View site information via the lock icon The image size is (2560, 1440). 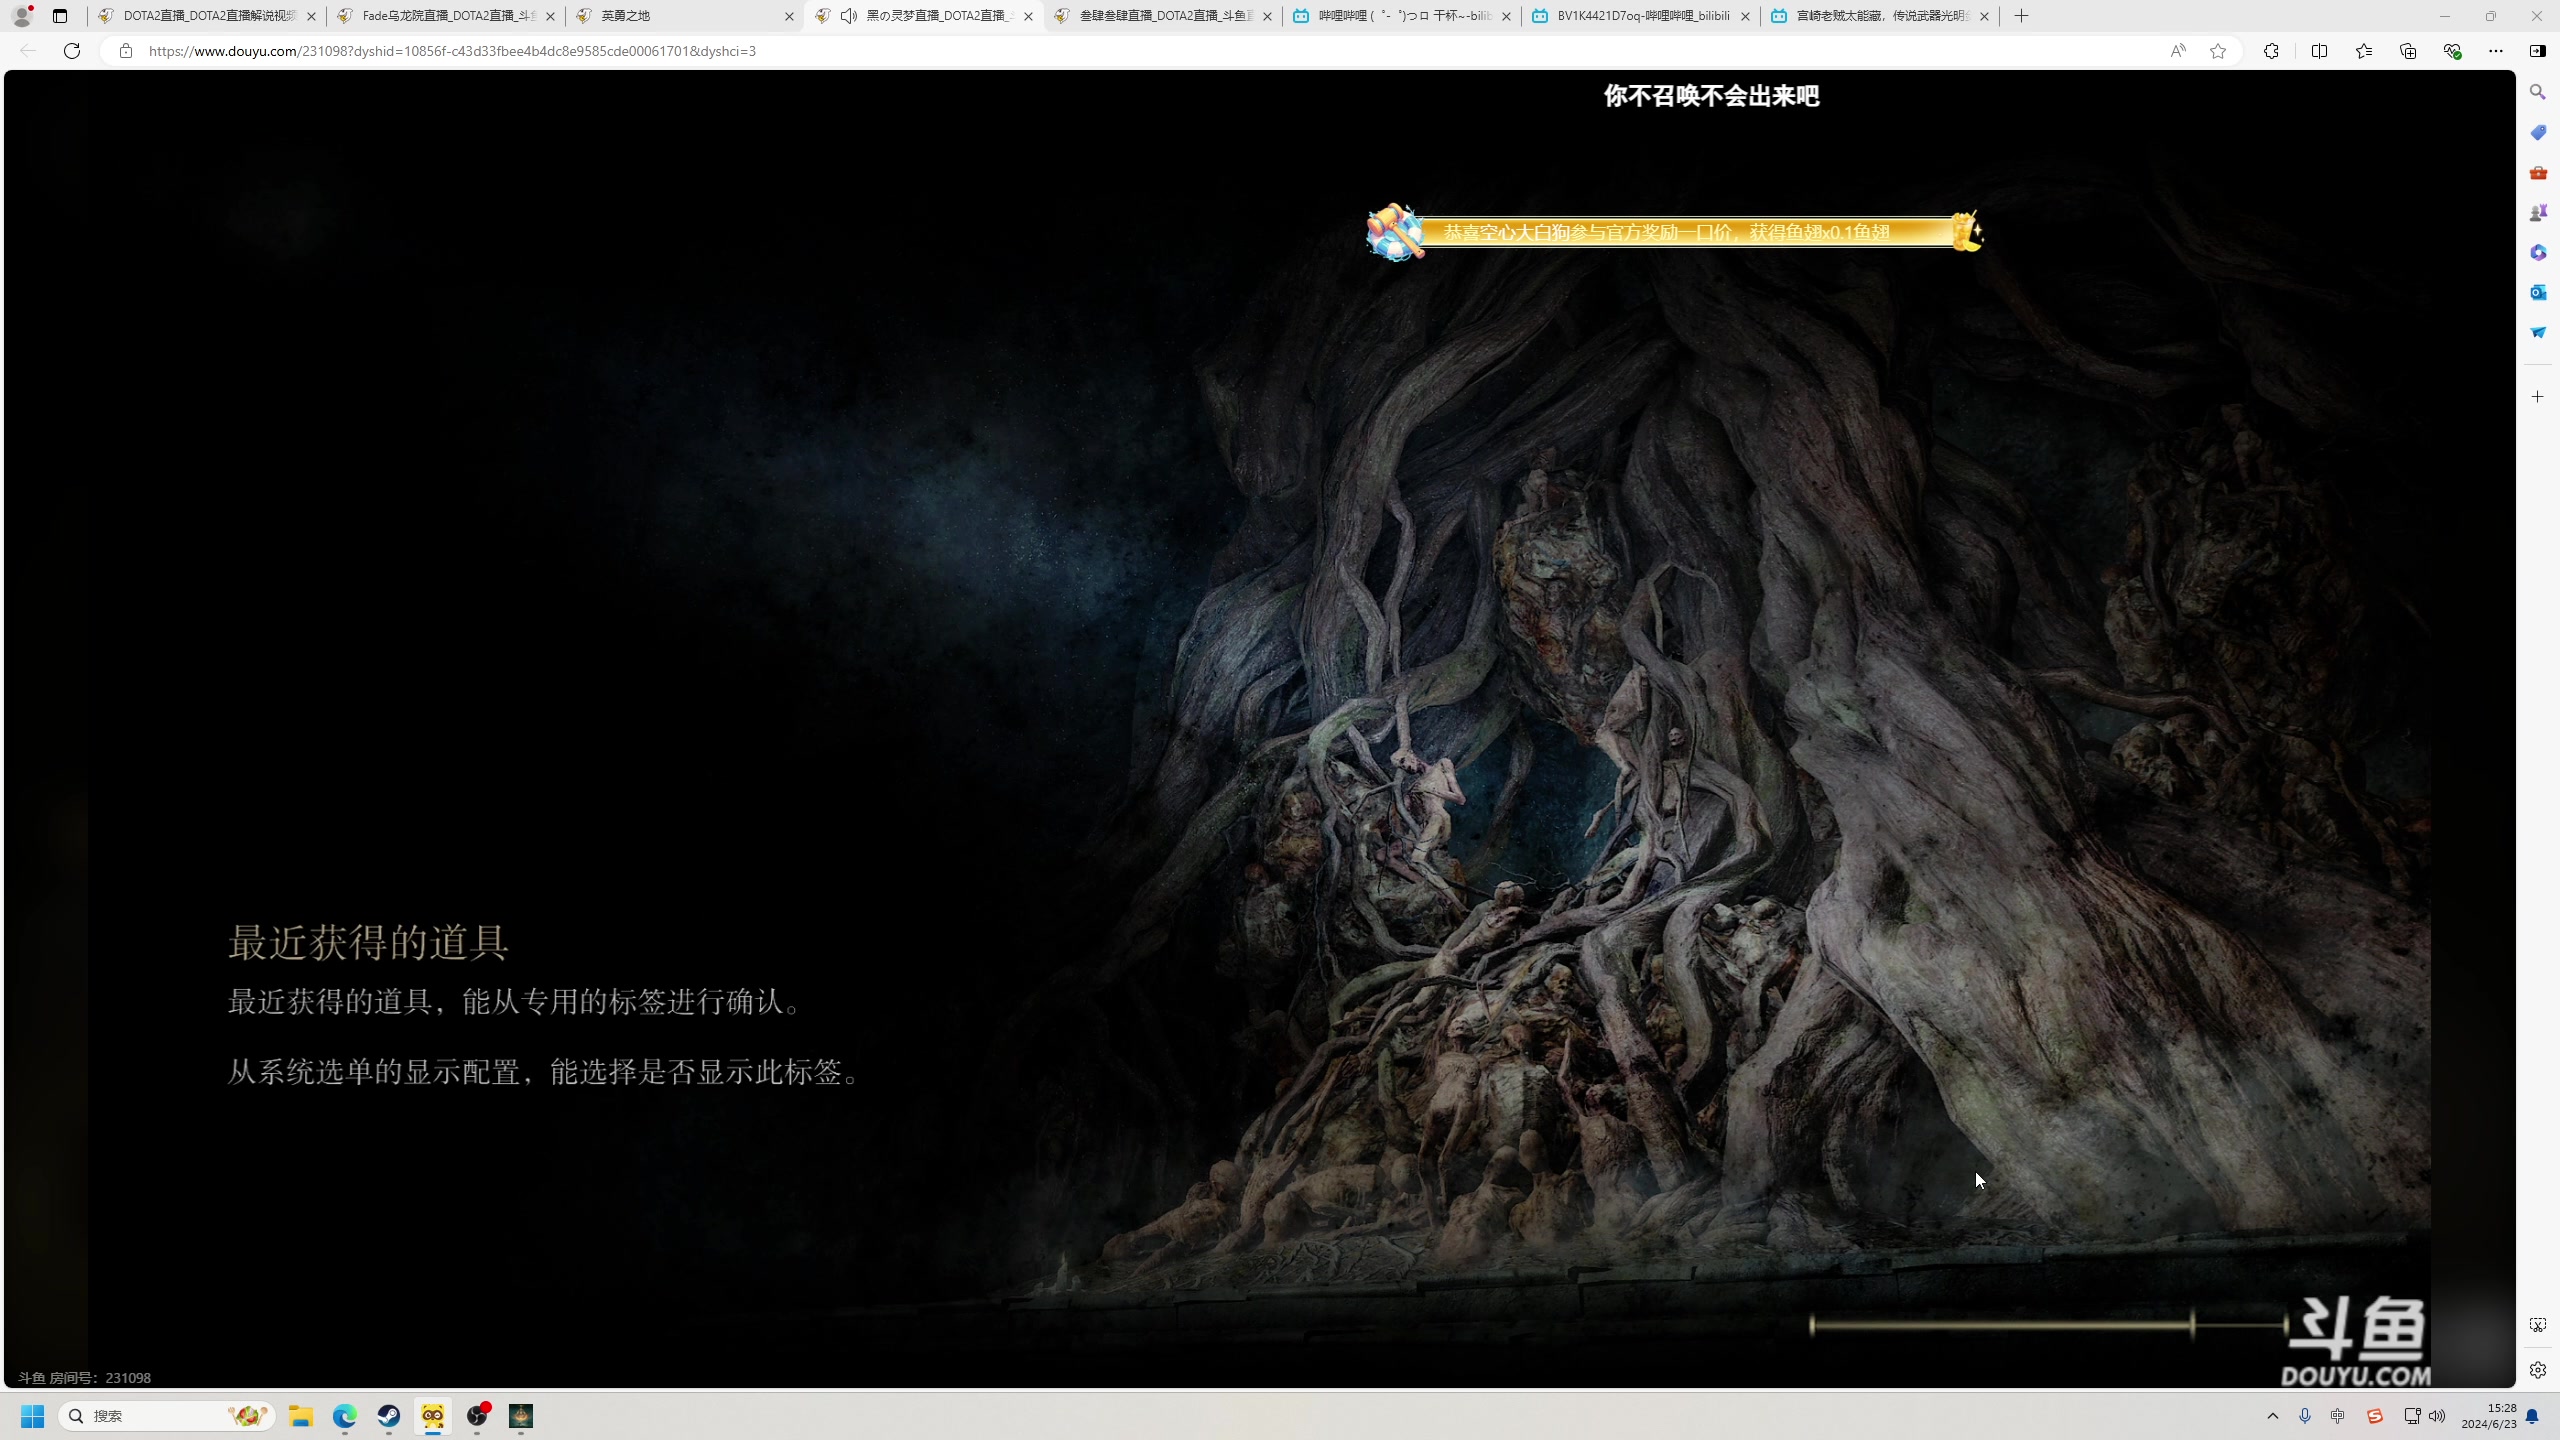tap(125, 51)
